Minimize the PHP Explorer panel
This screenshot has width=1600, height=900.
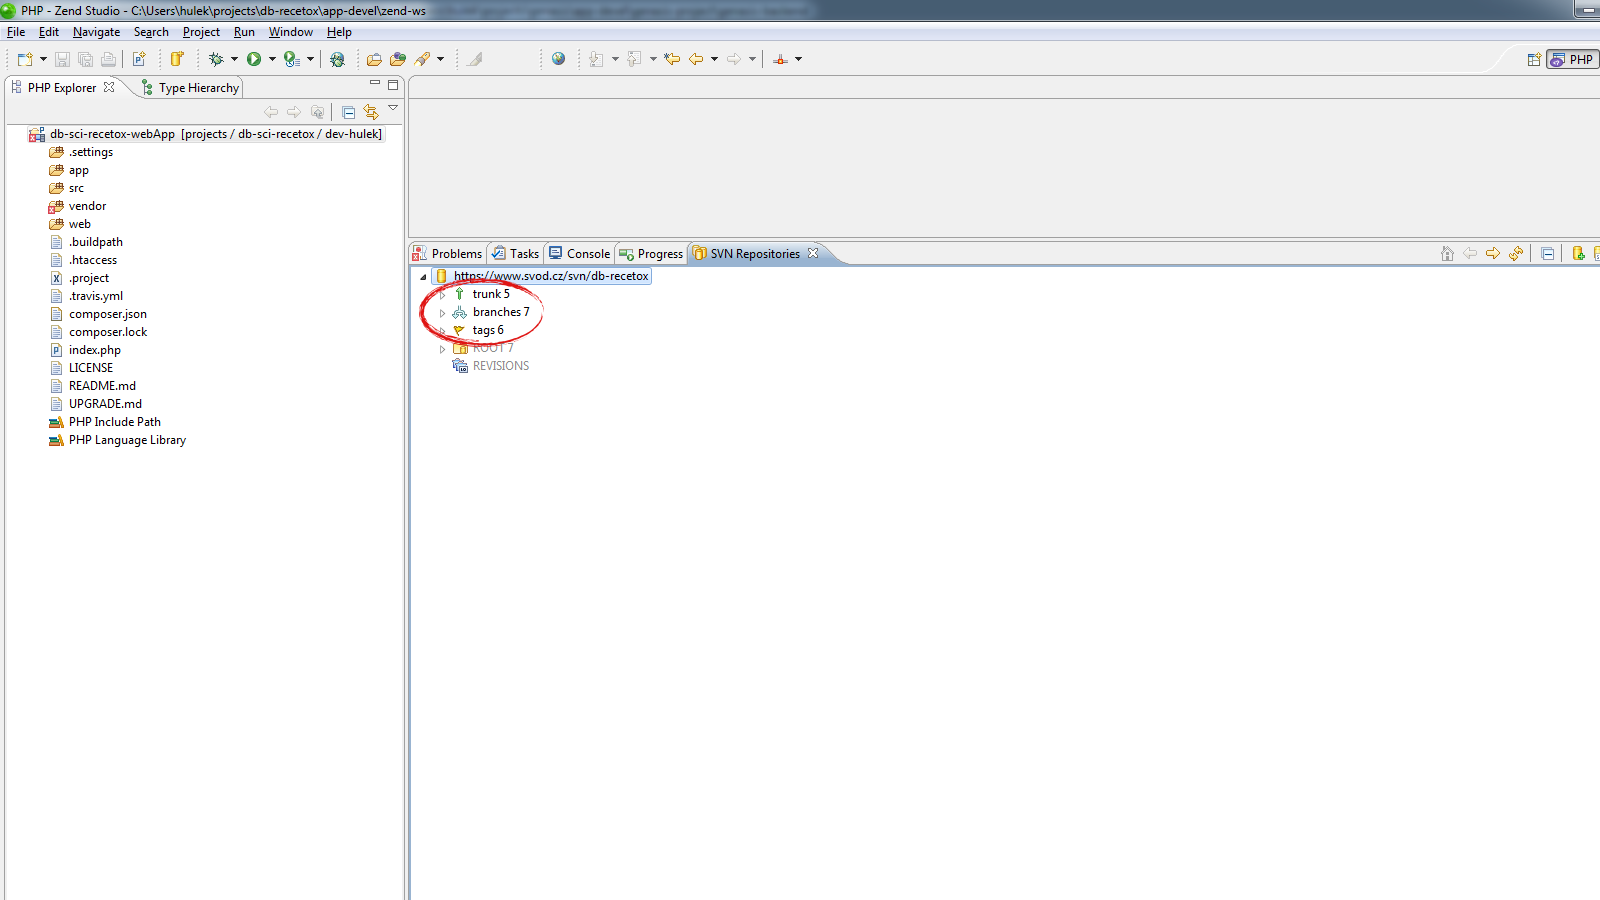pyautogui.click(x=375, y=83)
